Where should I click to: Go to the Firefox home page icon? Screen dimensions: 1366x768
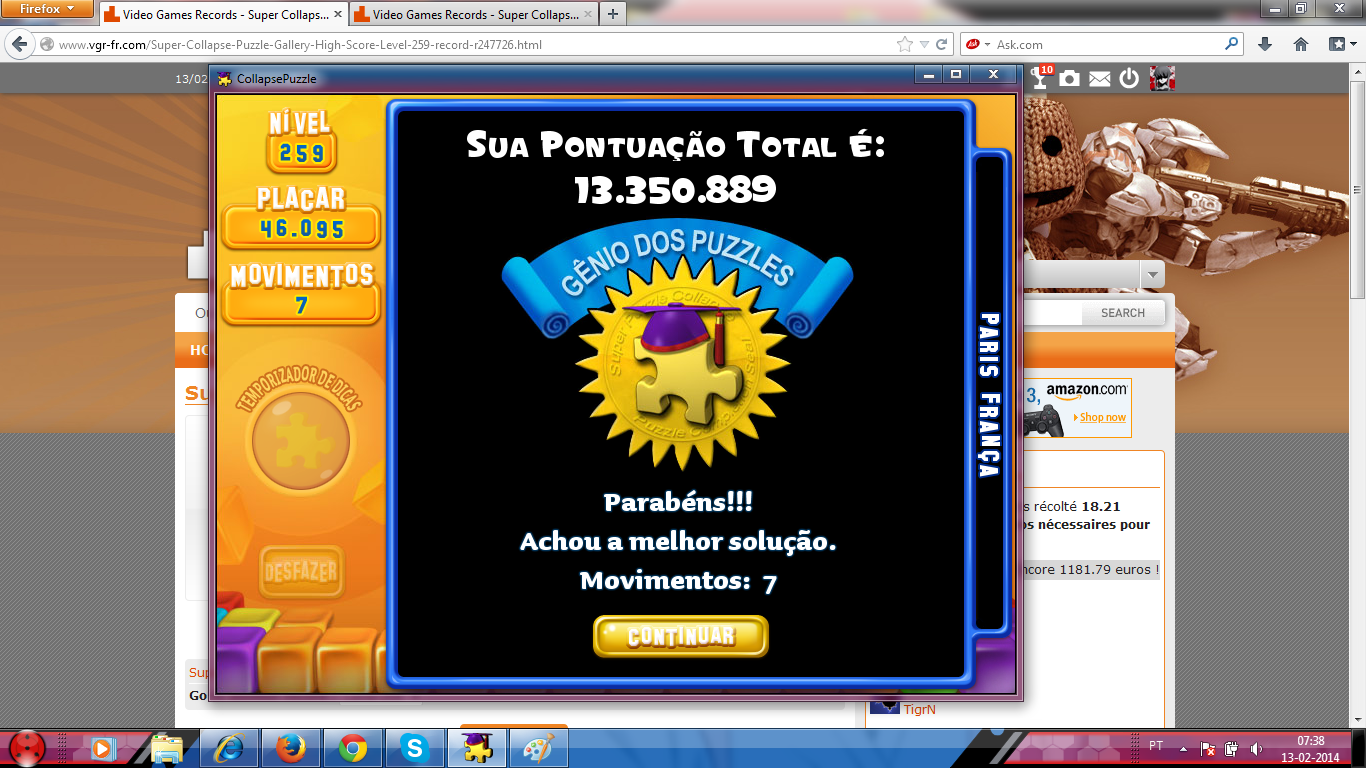(x=1301, y=44)
